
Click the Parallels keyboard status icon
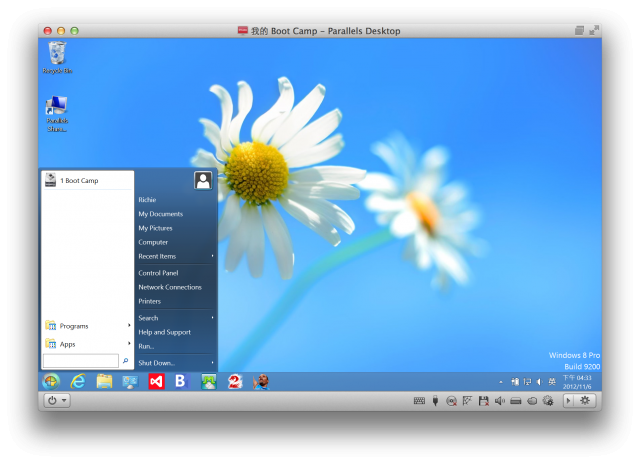coord(419,401)
